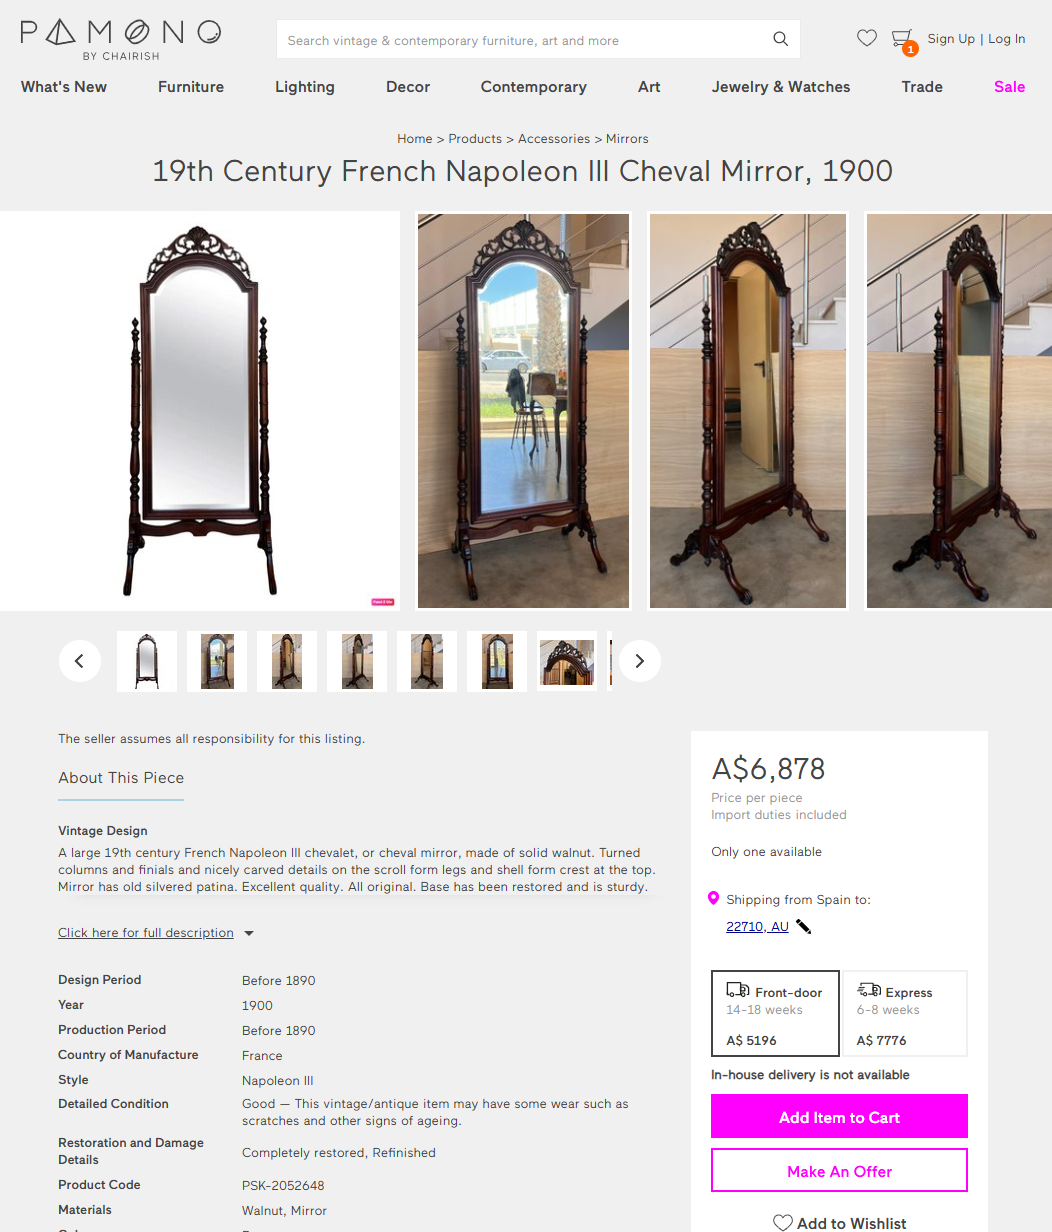1052x1232 pixels.
Task: Select Front-door delivery option
Action: point(775,1013)
